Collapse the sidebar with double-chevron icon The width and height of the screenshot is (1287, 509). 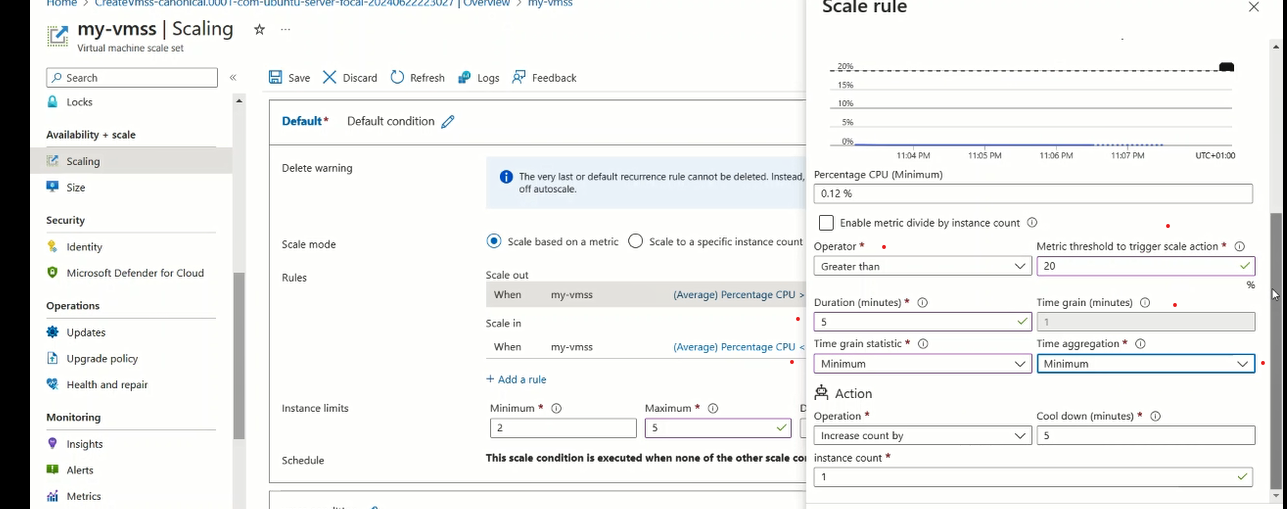pos(233,78)
